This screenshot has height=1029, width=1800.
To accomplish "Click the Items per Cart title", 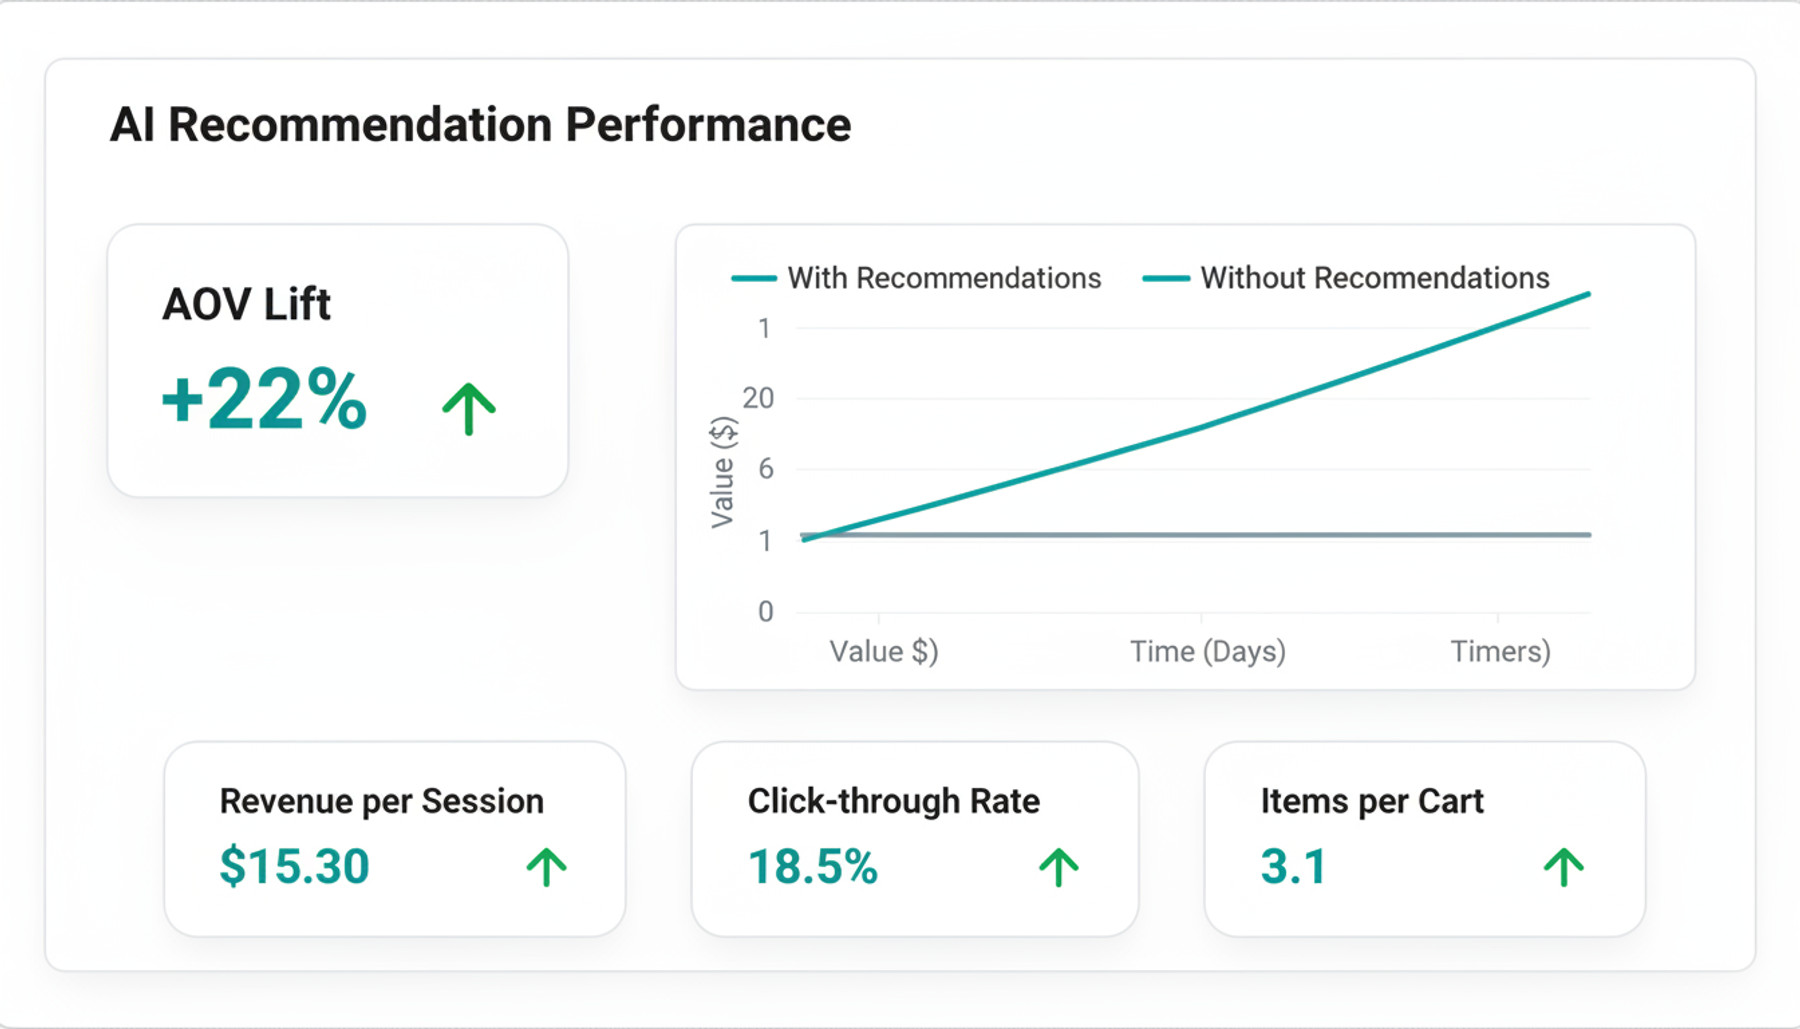I will pyautogui.click(x=1372, y=801).
